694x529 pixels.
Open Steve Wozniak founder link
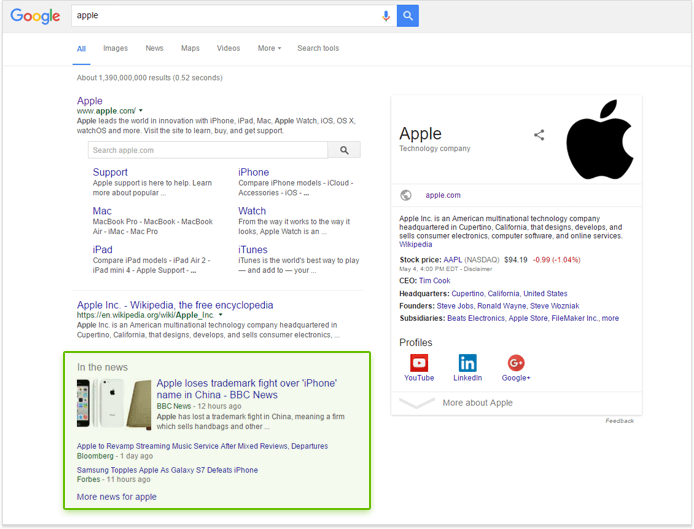click(555, 306)
